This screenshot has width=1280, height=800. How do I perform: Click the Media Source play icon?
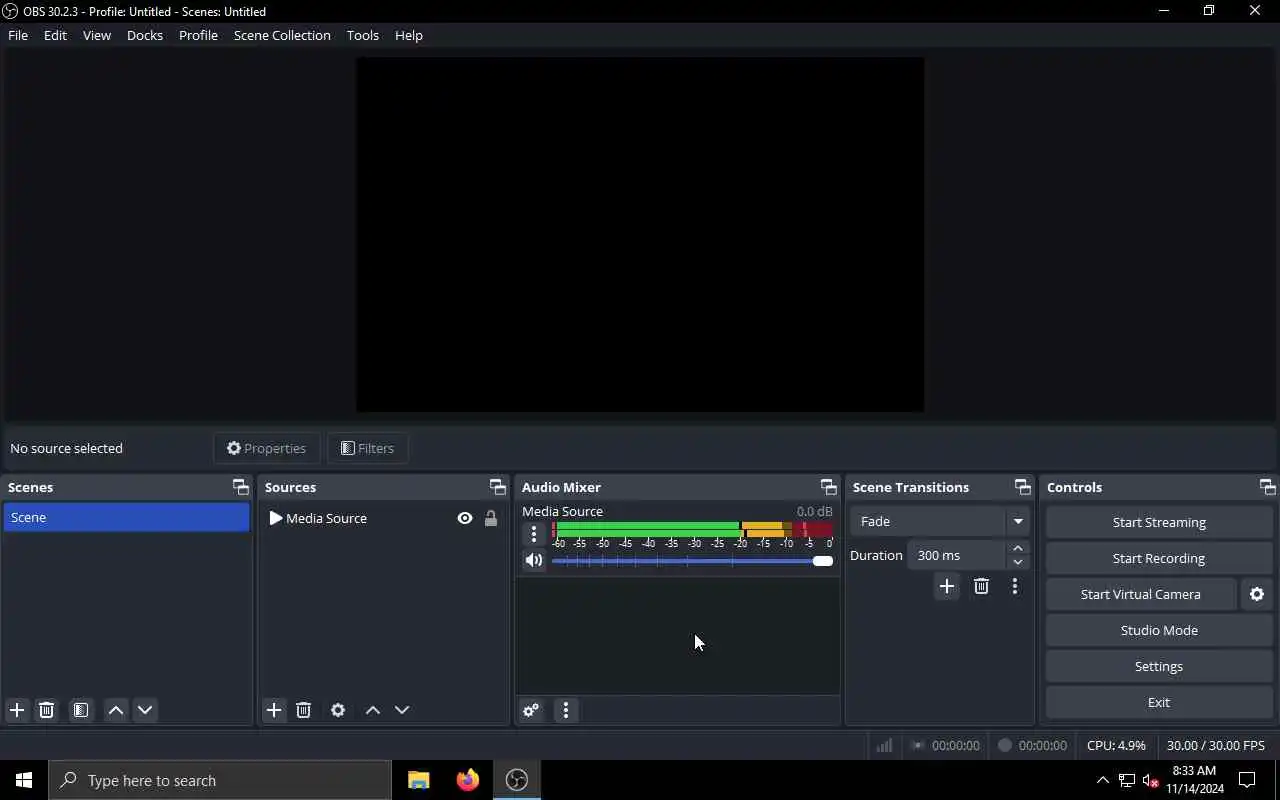coord(276,518)
